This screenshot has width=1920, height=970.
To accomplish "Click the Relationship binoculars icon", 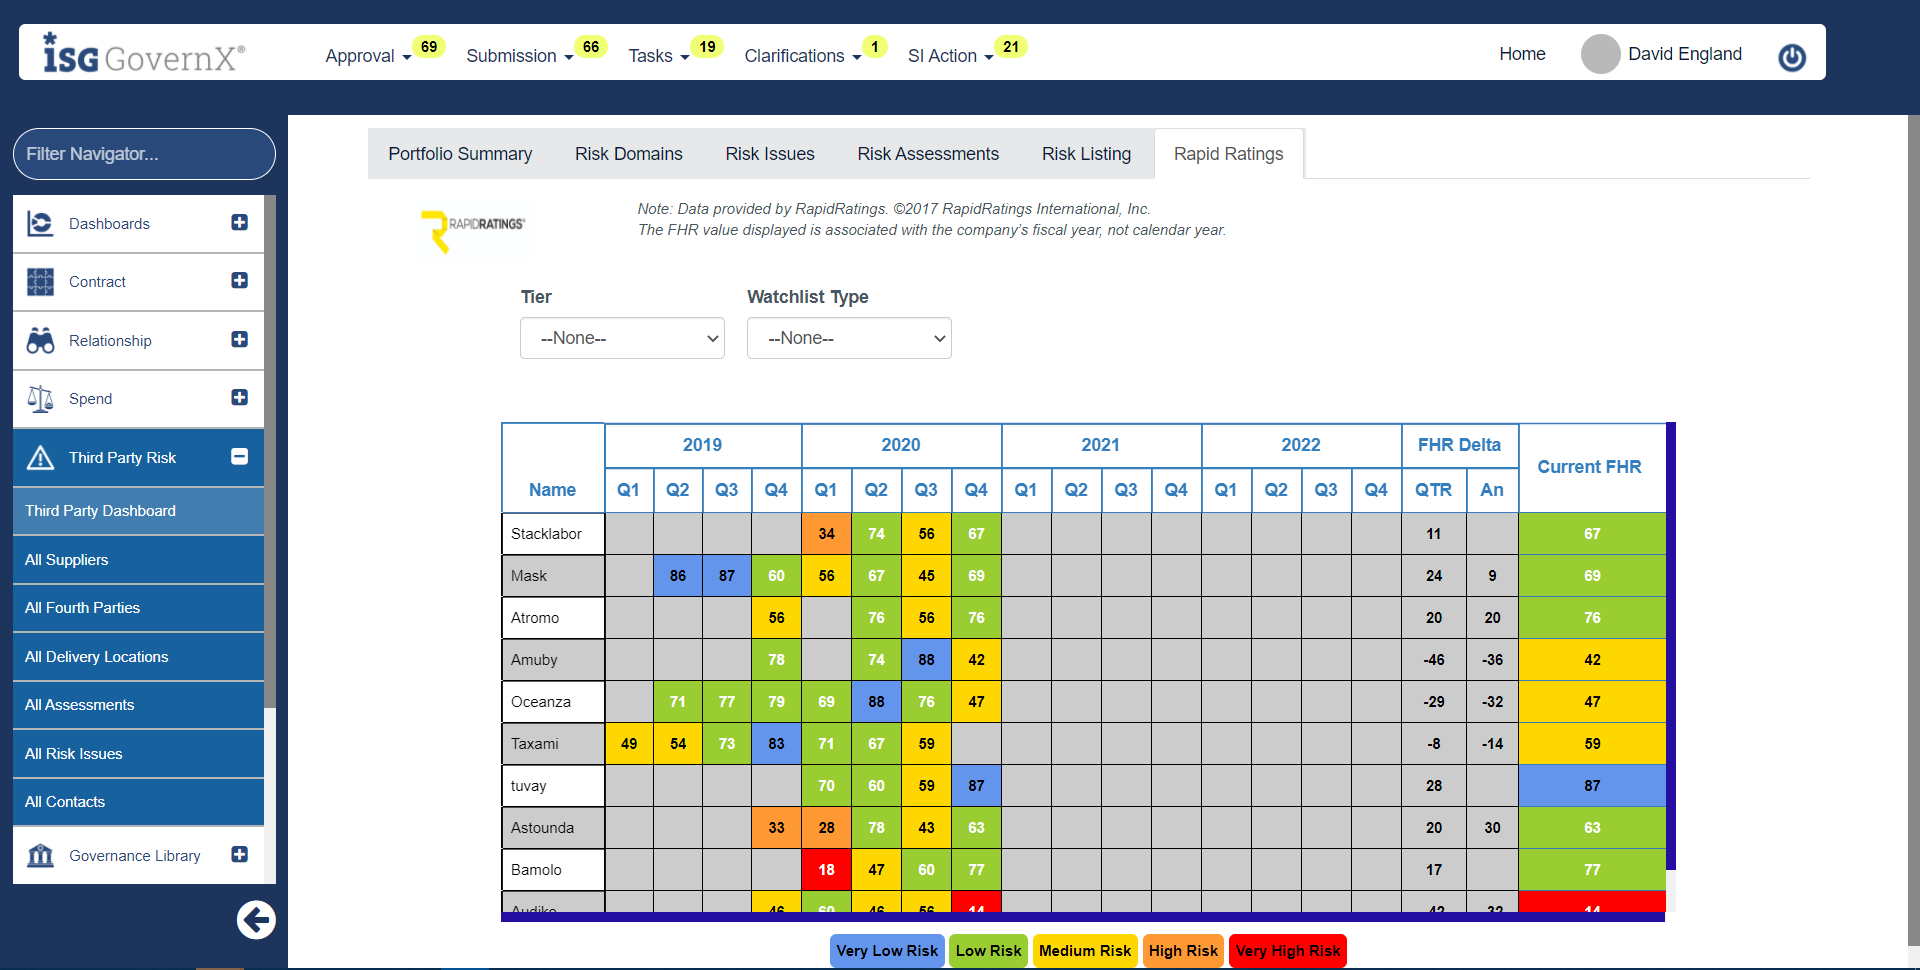I will (40, 341).
